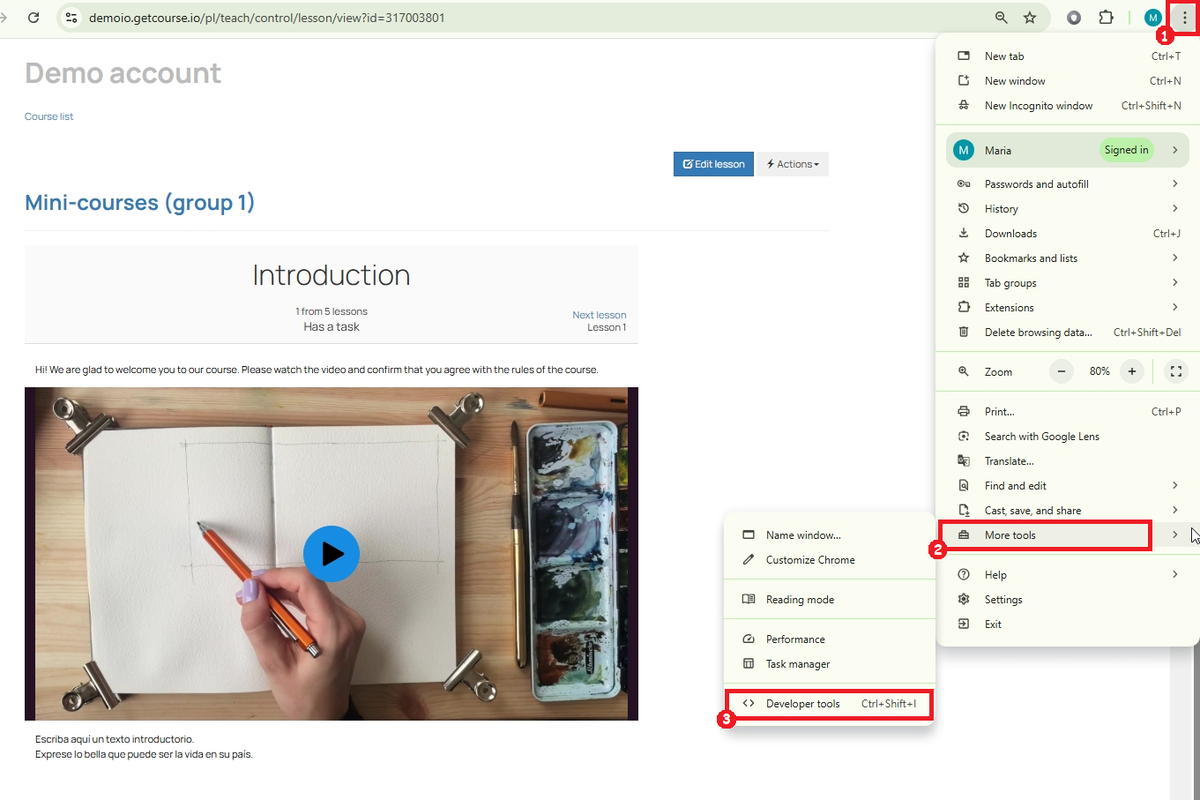The width and height of the screenshot is (1200, 800).
Task: Increase zoom with the plus button
Action: click(1132, 371)
